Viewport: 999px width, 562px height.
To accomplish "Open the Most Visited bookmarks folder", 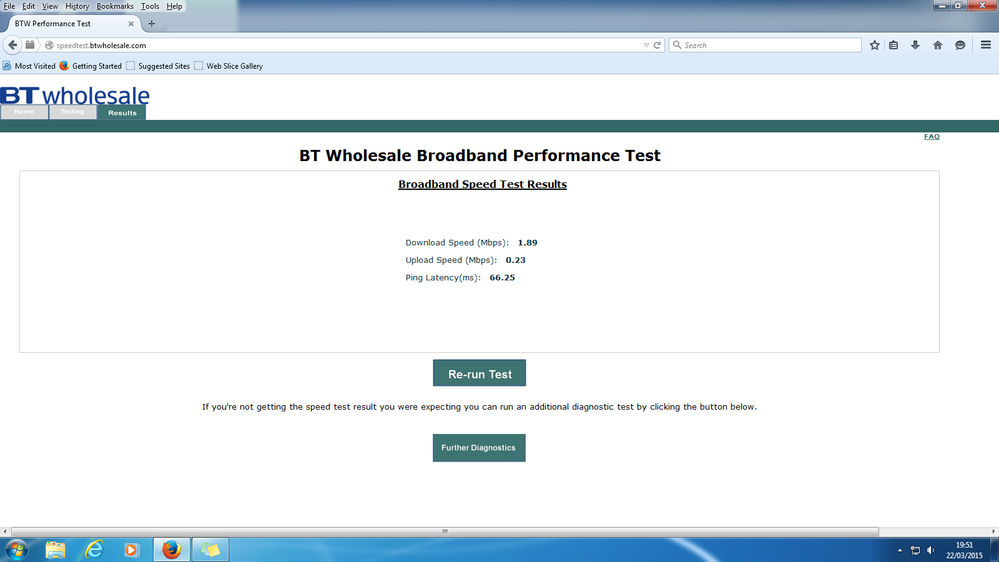I will [x=29, y=66].
